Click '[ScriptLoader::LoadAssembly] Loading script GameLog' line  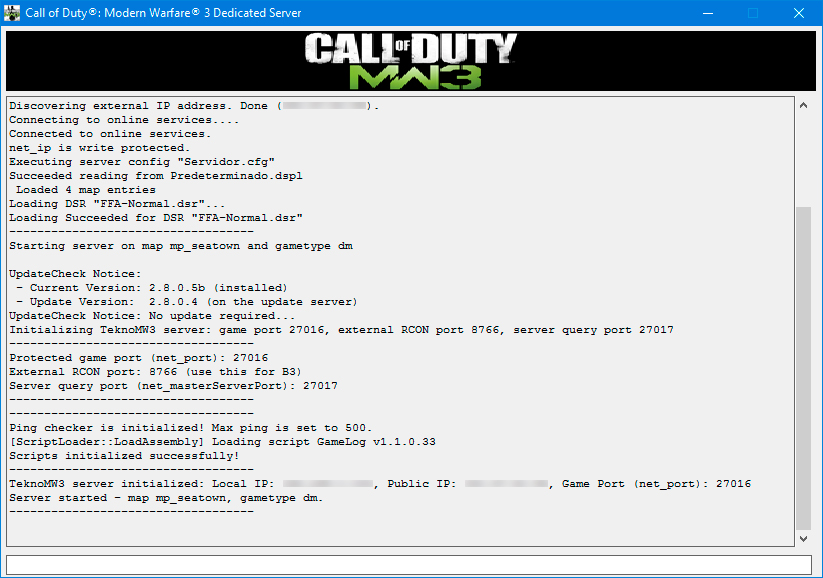[x=223, y=442]
